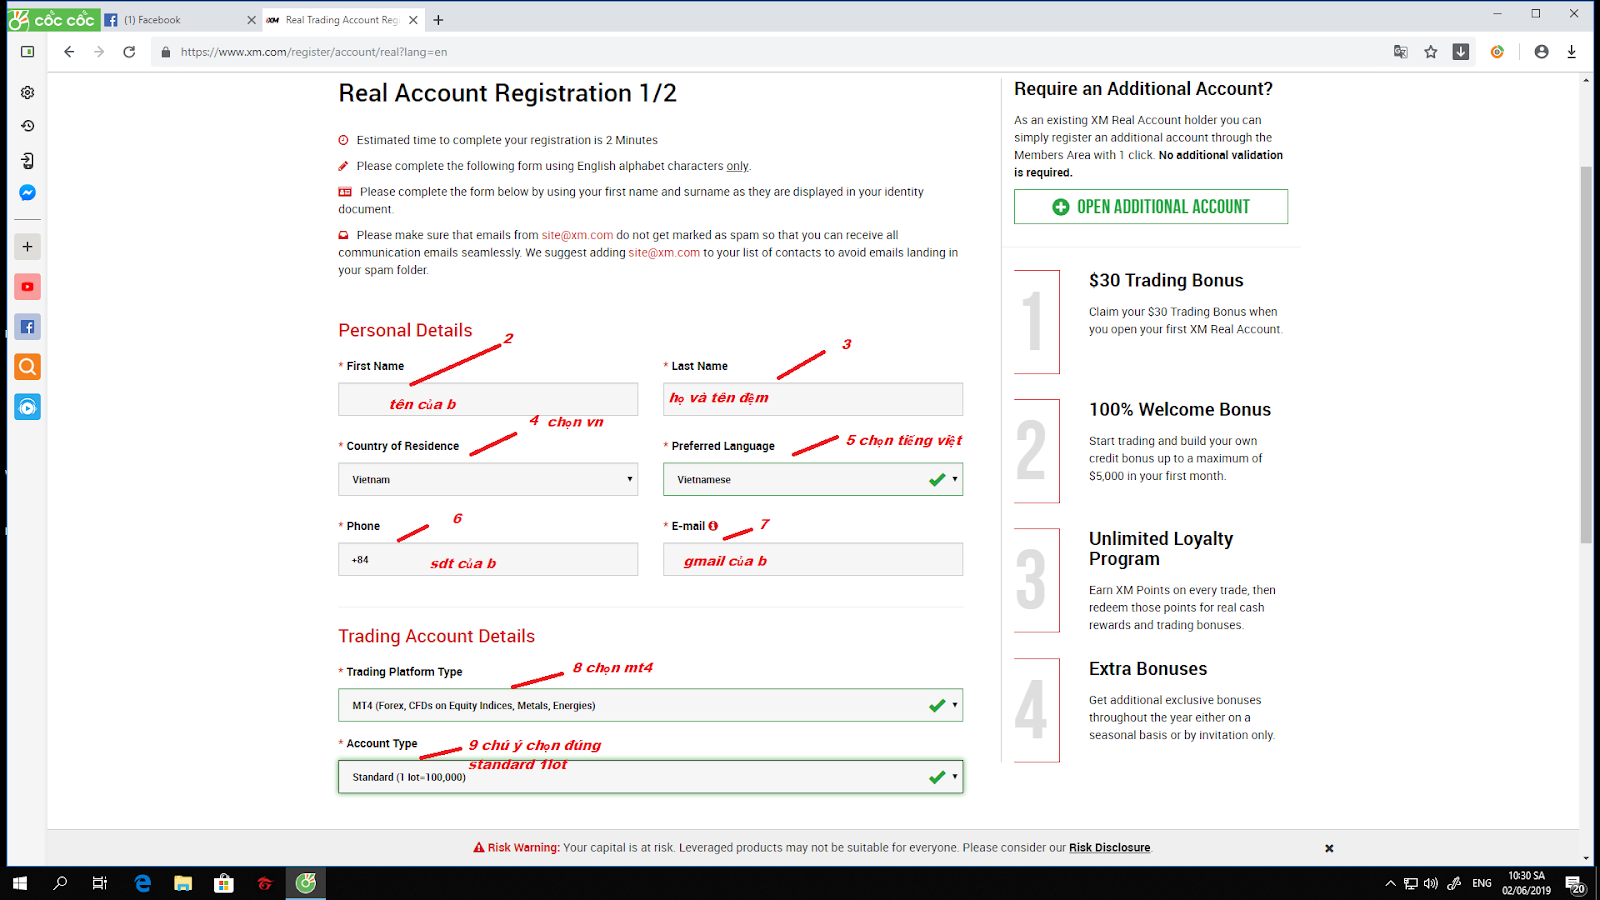Open orange search sidebar shortcut
Image resolution: width=1600 pixels, height=900 pixels.
tap(27, 367)
